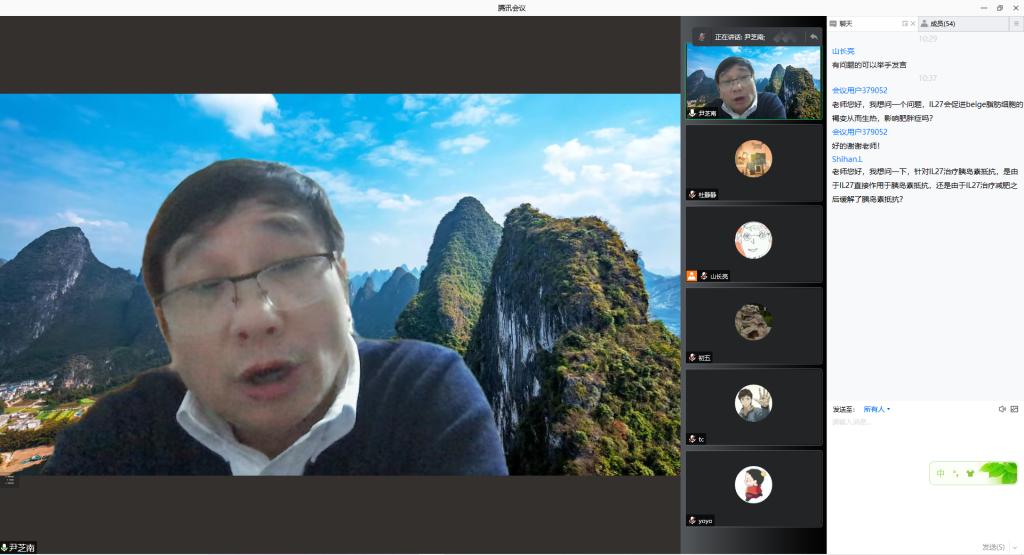Select the tc participant video tile
1024x555 pixels.
[754, 406]
